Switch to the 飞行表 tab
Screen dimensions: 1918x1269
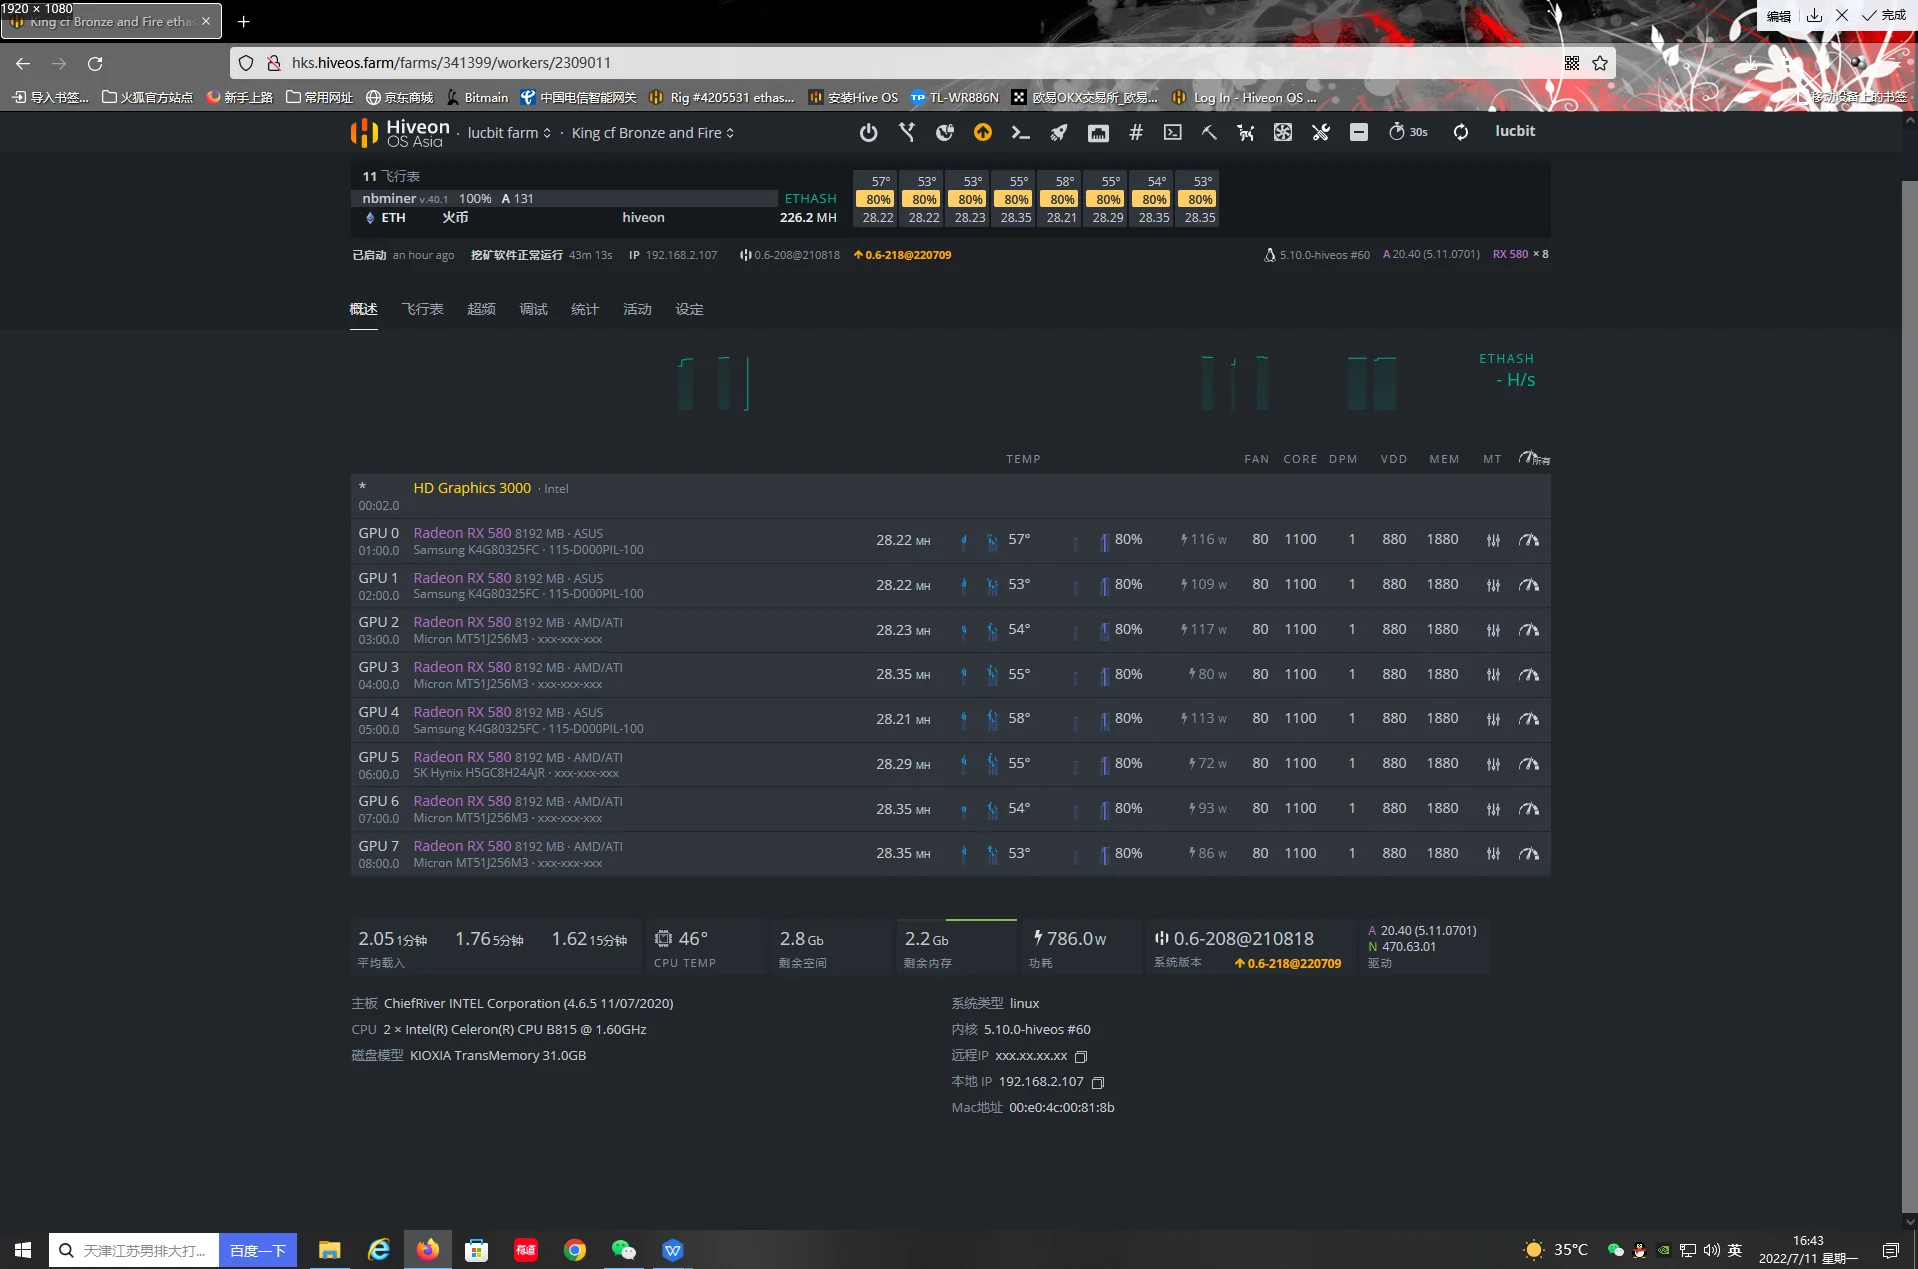point(423,309)
